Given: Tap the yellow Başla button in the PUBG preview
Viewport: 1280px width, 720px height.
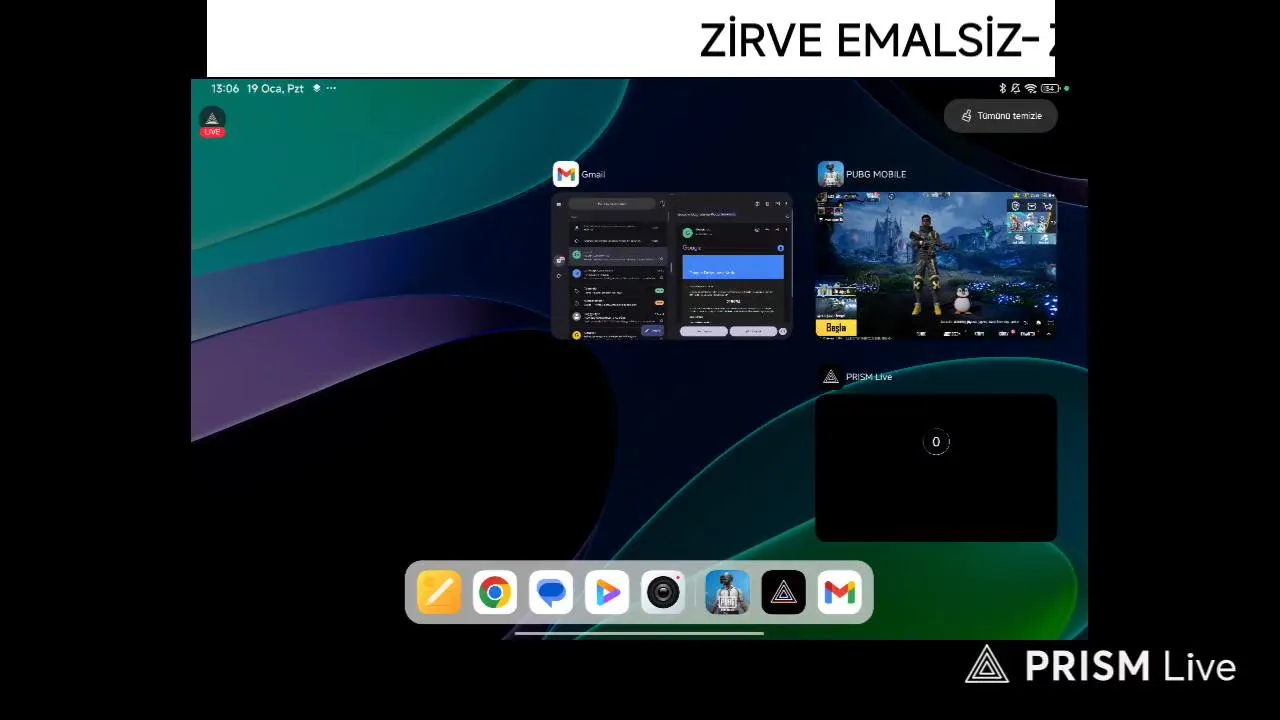Looking at the screenshot, I should point(836,327).
